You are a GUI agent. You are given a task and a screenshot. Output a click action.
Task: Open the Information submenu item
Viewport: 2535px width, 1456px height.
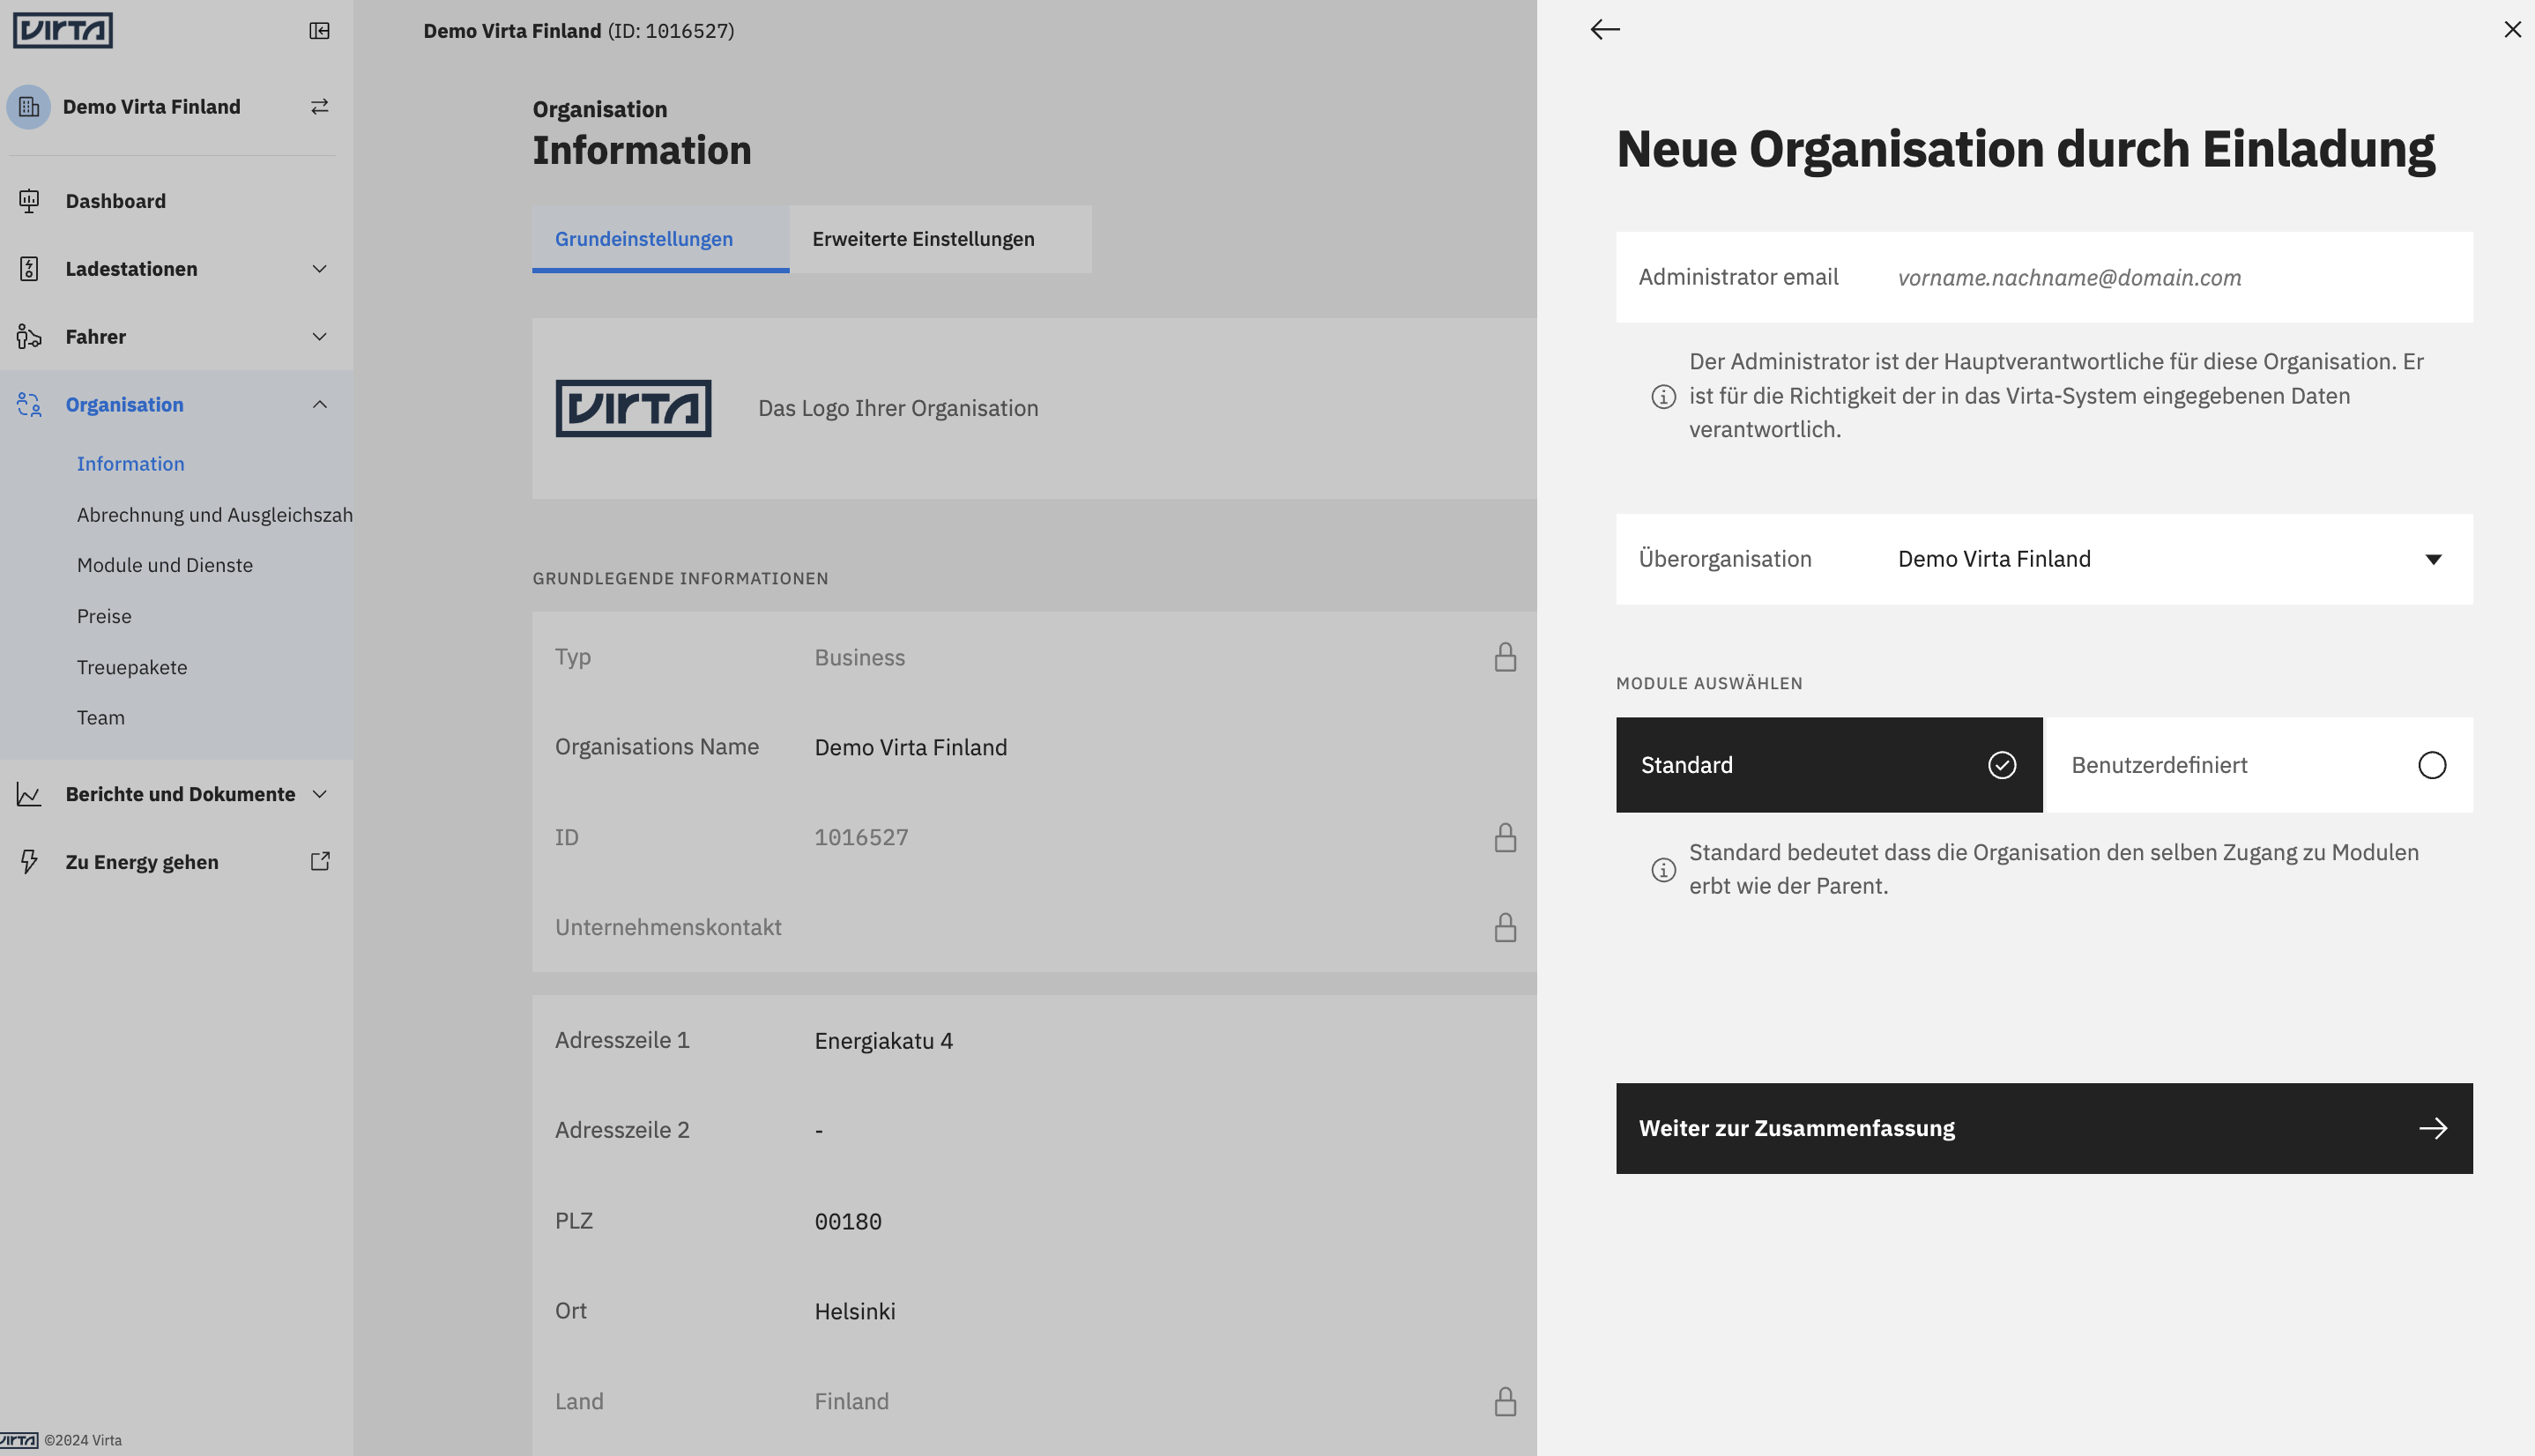click(x=130, y=464)
